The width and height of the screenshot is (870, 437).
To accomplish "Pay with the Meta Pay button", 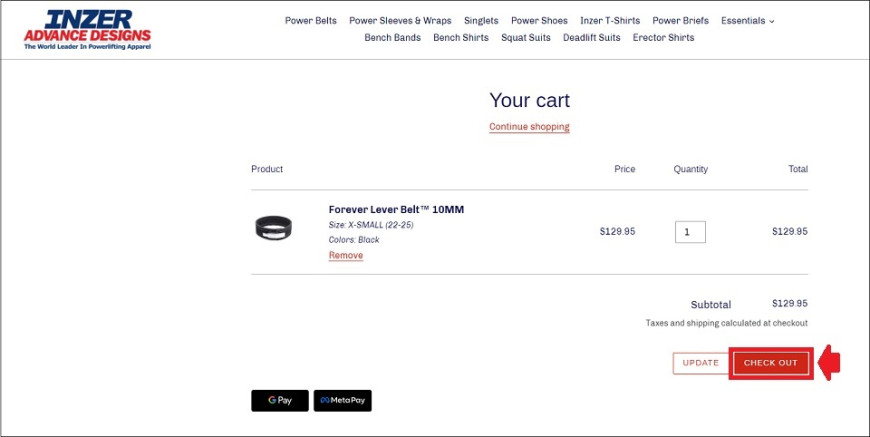I will point(342,400).
